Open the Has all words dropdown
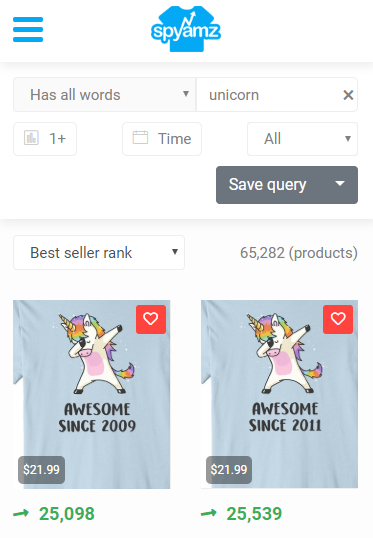373x538 pixels. [x=105, y=95]
